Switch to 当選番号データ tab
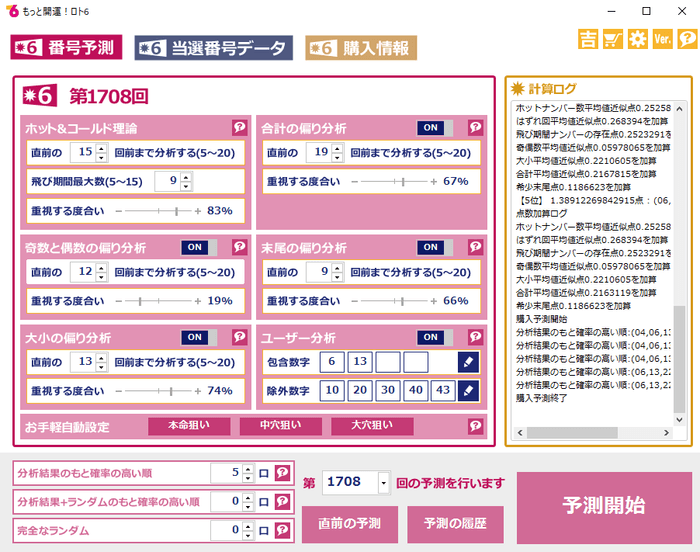This screenshot has height=552, width=700. click(214, 48)
